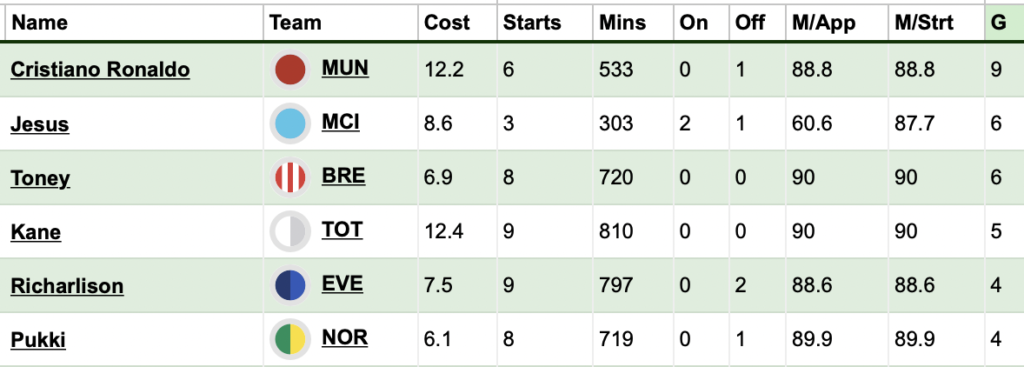The width and height of the screenshot is (1024, 367).
Task: Open the Kane player page
Action: coord(36,232)
